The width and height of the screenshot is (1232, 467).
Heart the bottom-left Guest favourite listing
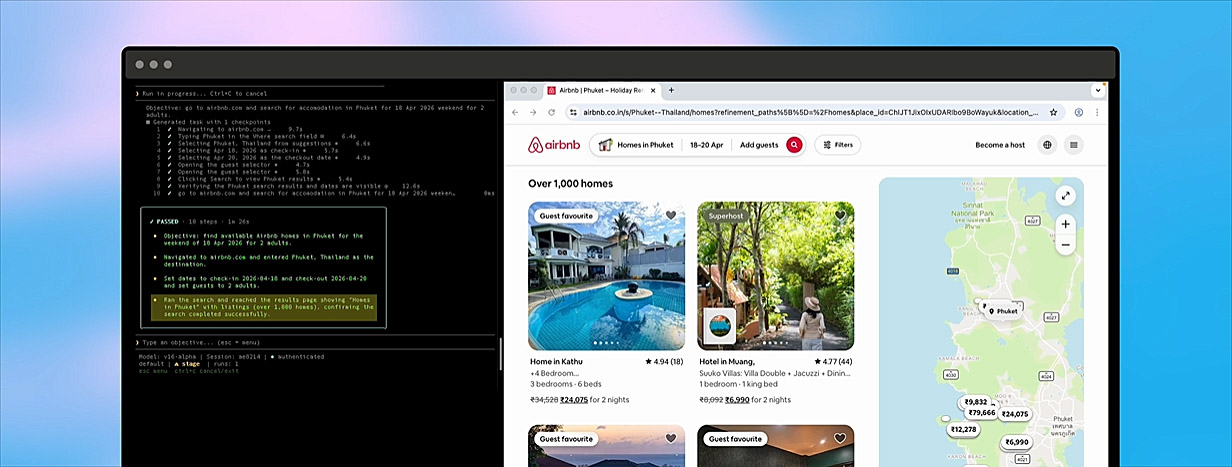[671, 438]
